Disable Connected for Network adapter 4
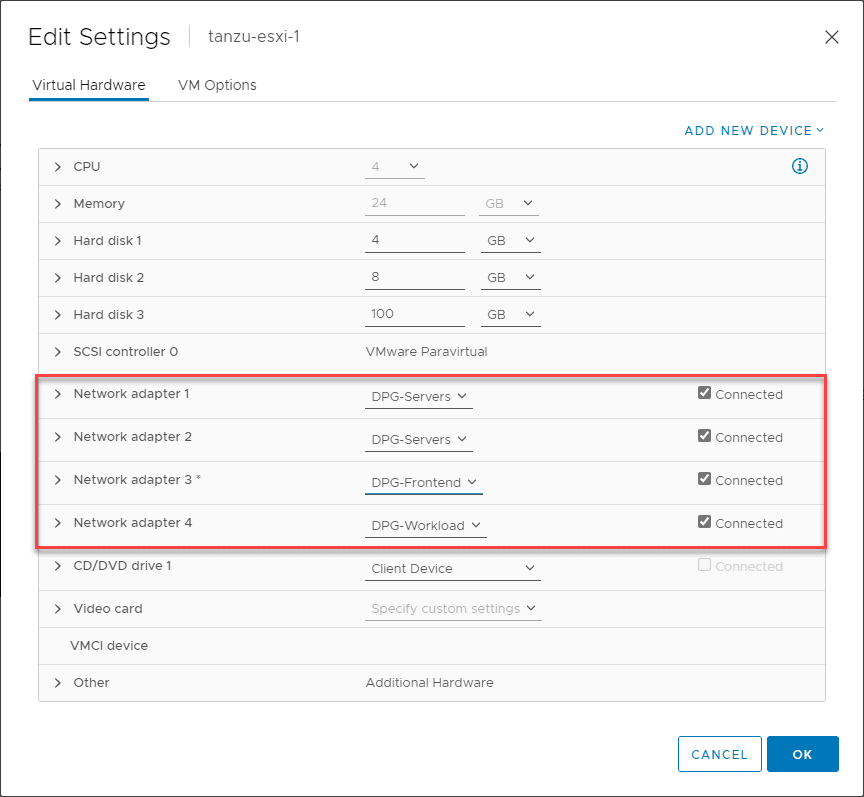The width and height of the screenshot is (864, 797). (705, 522)
